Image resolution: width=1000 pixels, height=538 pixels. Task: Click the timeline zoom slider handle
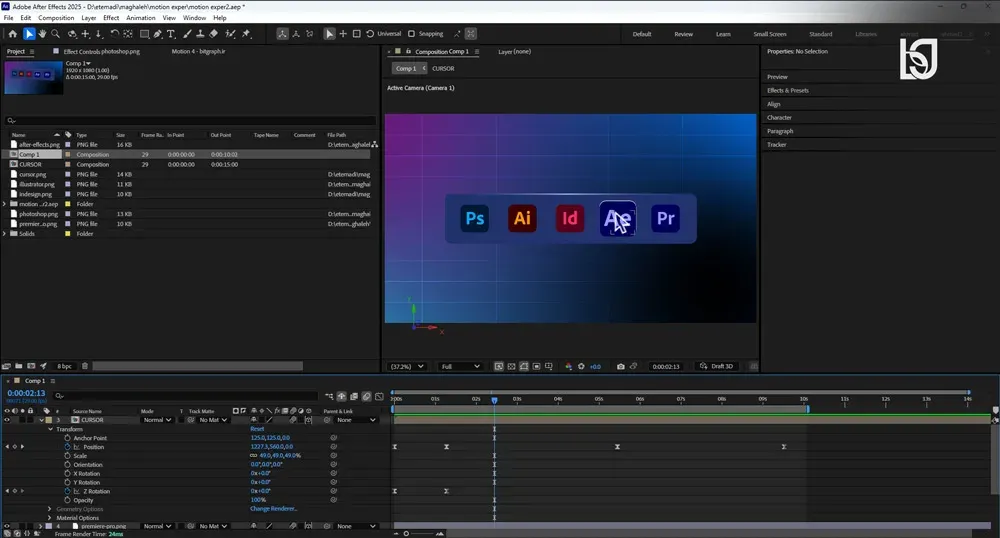(x=406, y=534)
